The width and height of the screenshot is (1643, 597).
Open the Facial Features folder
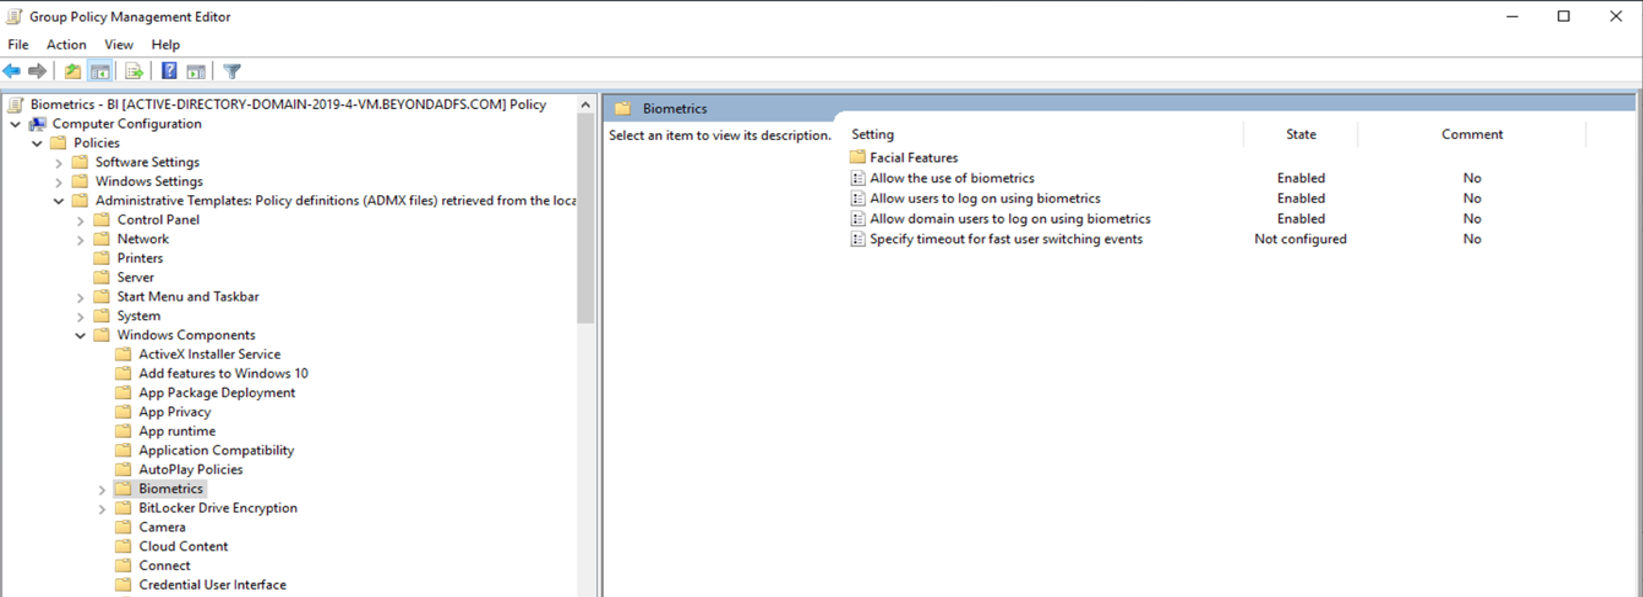913,158
